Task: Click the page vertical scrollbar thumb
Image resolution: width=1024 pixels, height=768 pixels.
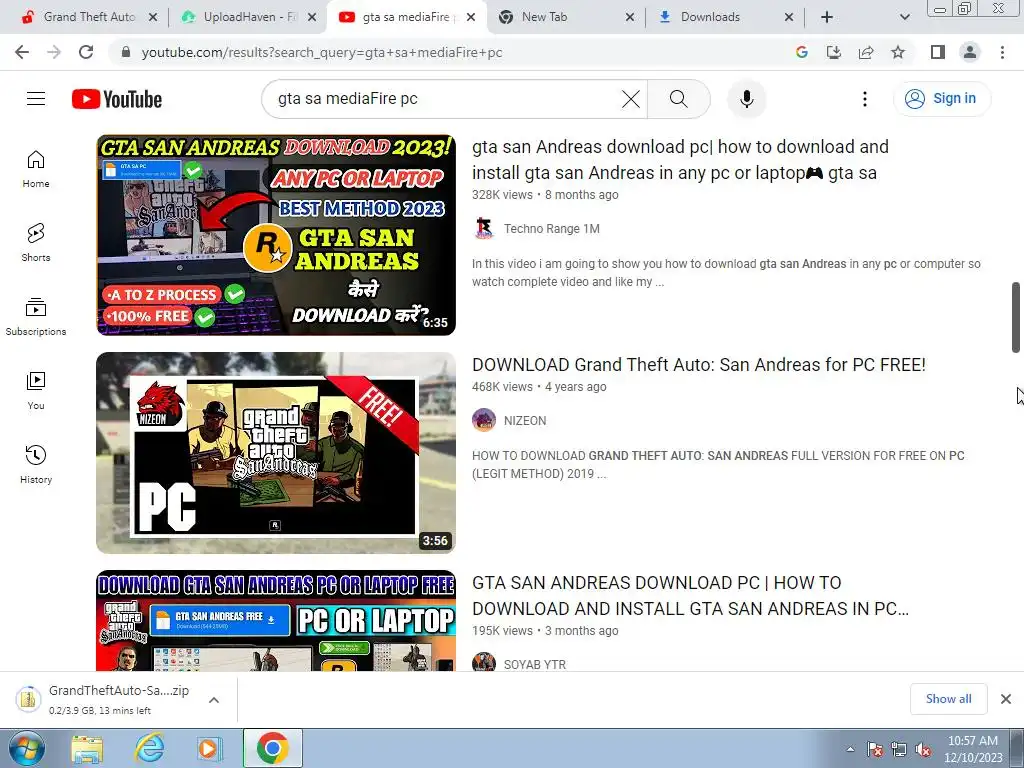Action: (x=1016, y=317)
